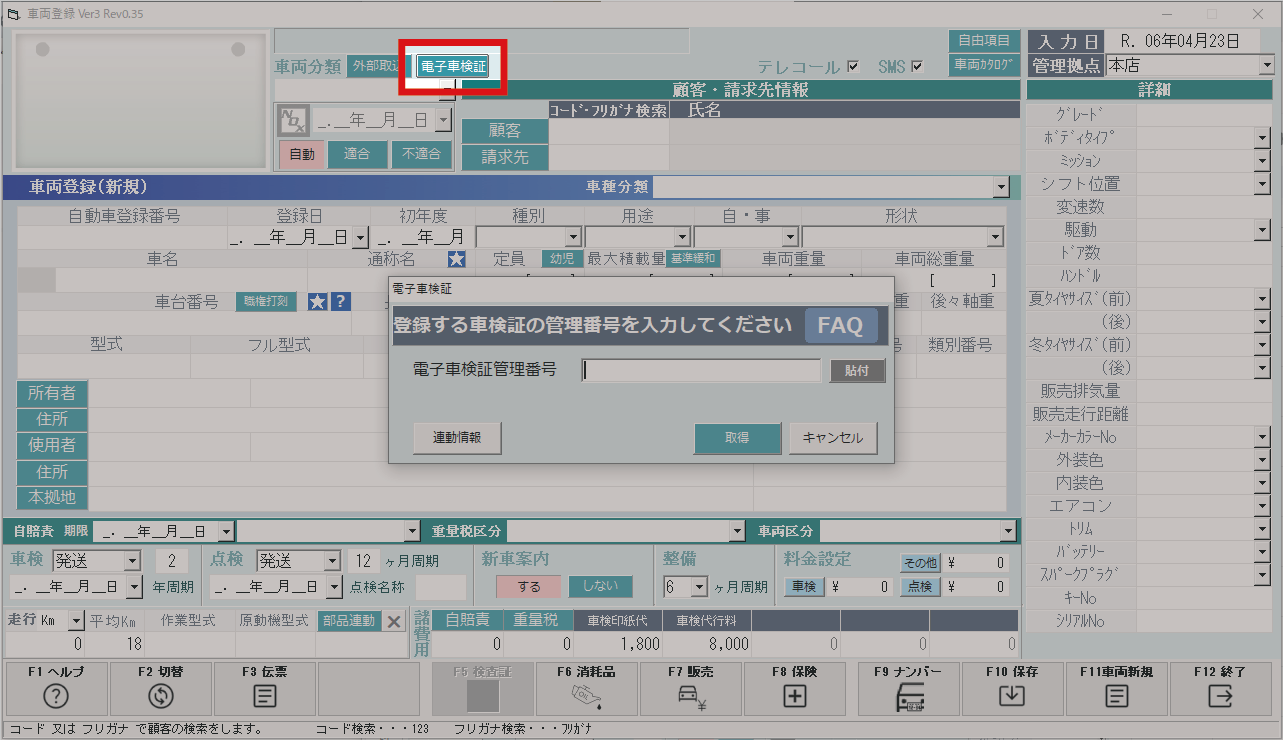Image resolution: width=1283 pixels, height=740 pixels.
Task: Click the 貼付 paste button
Action: click(857, 370)
